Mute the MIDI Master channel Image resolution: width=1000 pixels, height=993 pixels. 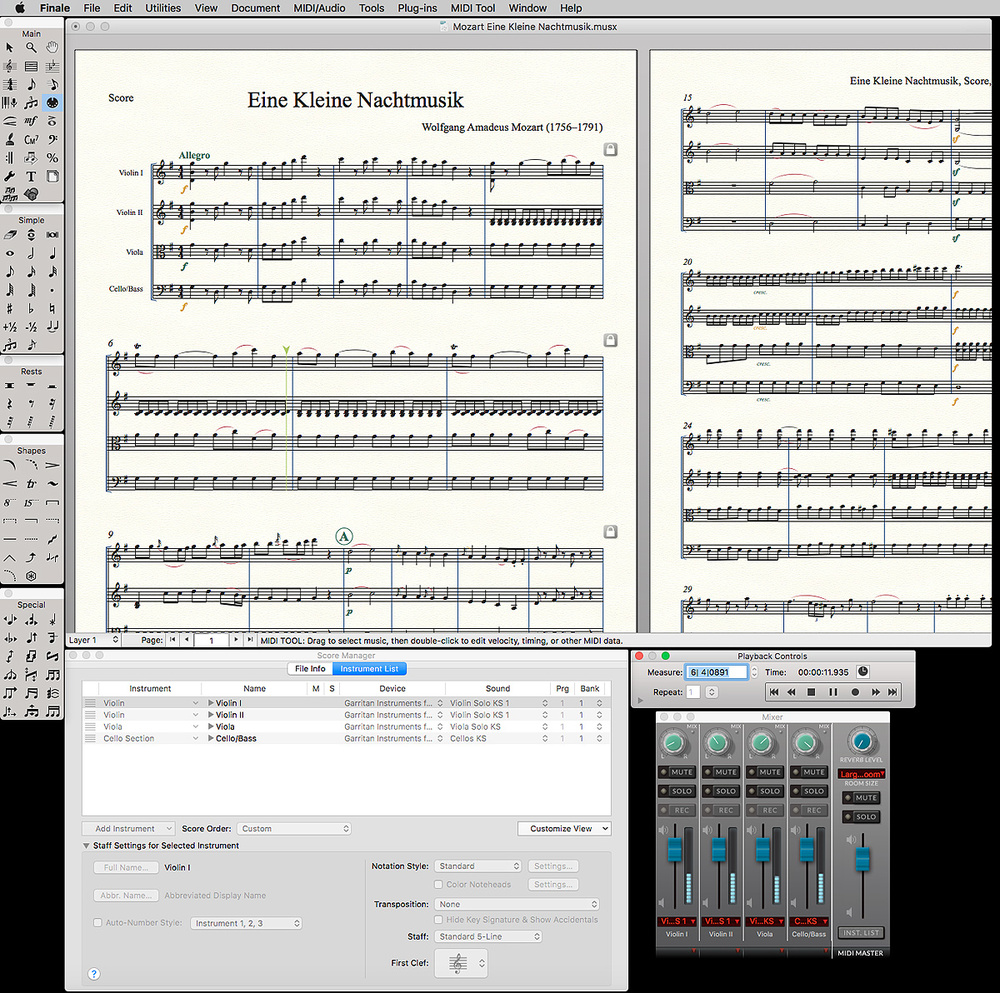click(861, 798)
